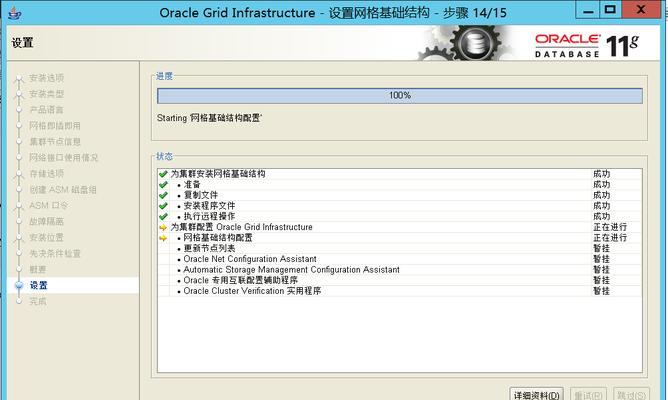Select the 安装位置 step in sidebar
668x400 pixels.
(x=46, y=237)
